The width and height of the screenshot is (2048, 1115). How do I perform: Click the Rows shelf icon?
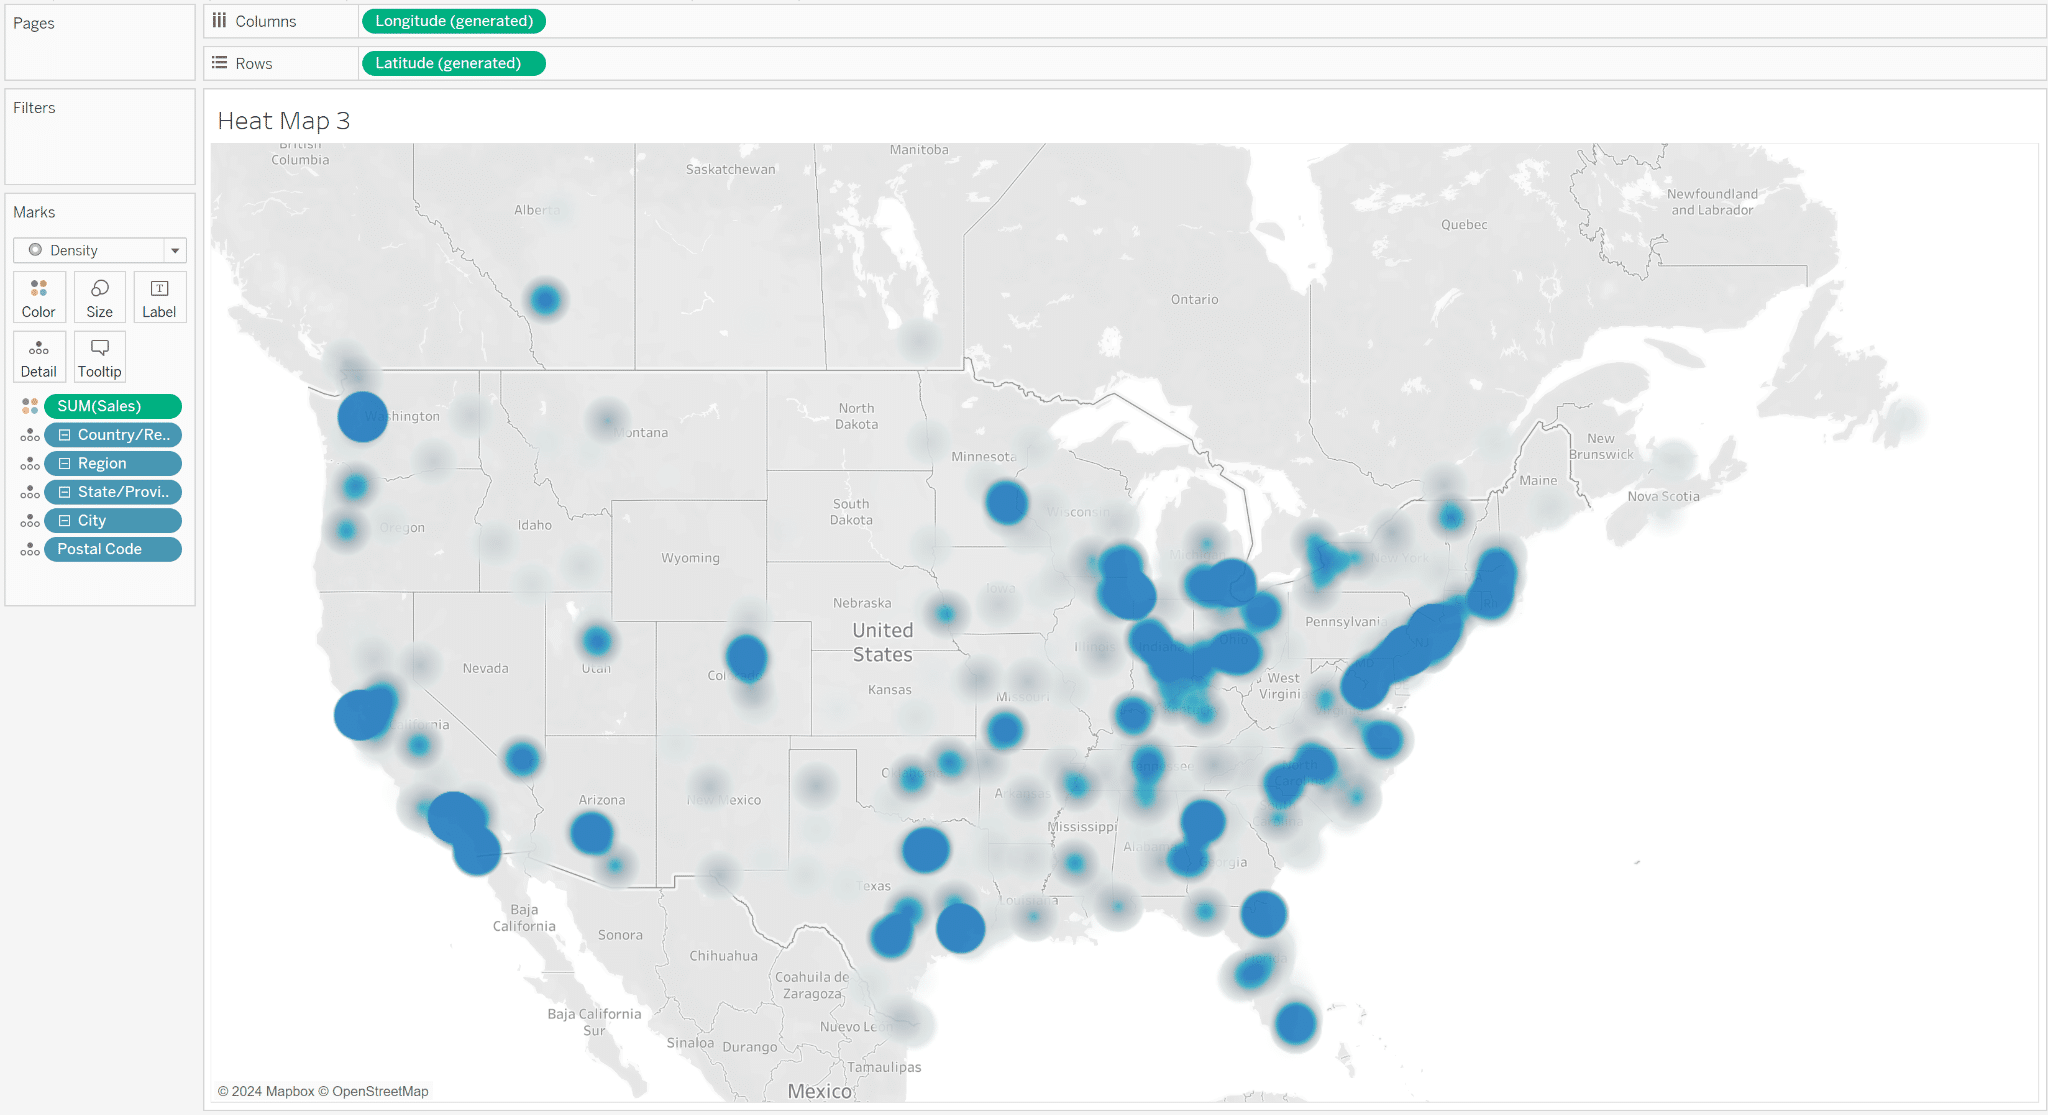click(221, 62)
